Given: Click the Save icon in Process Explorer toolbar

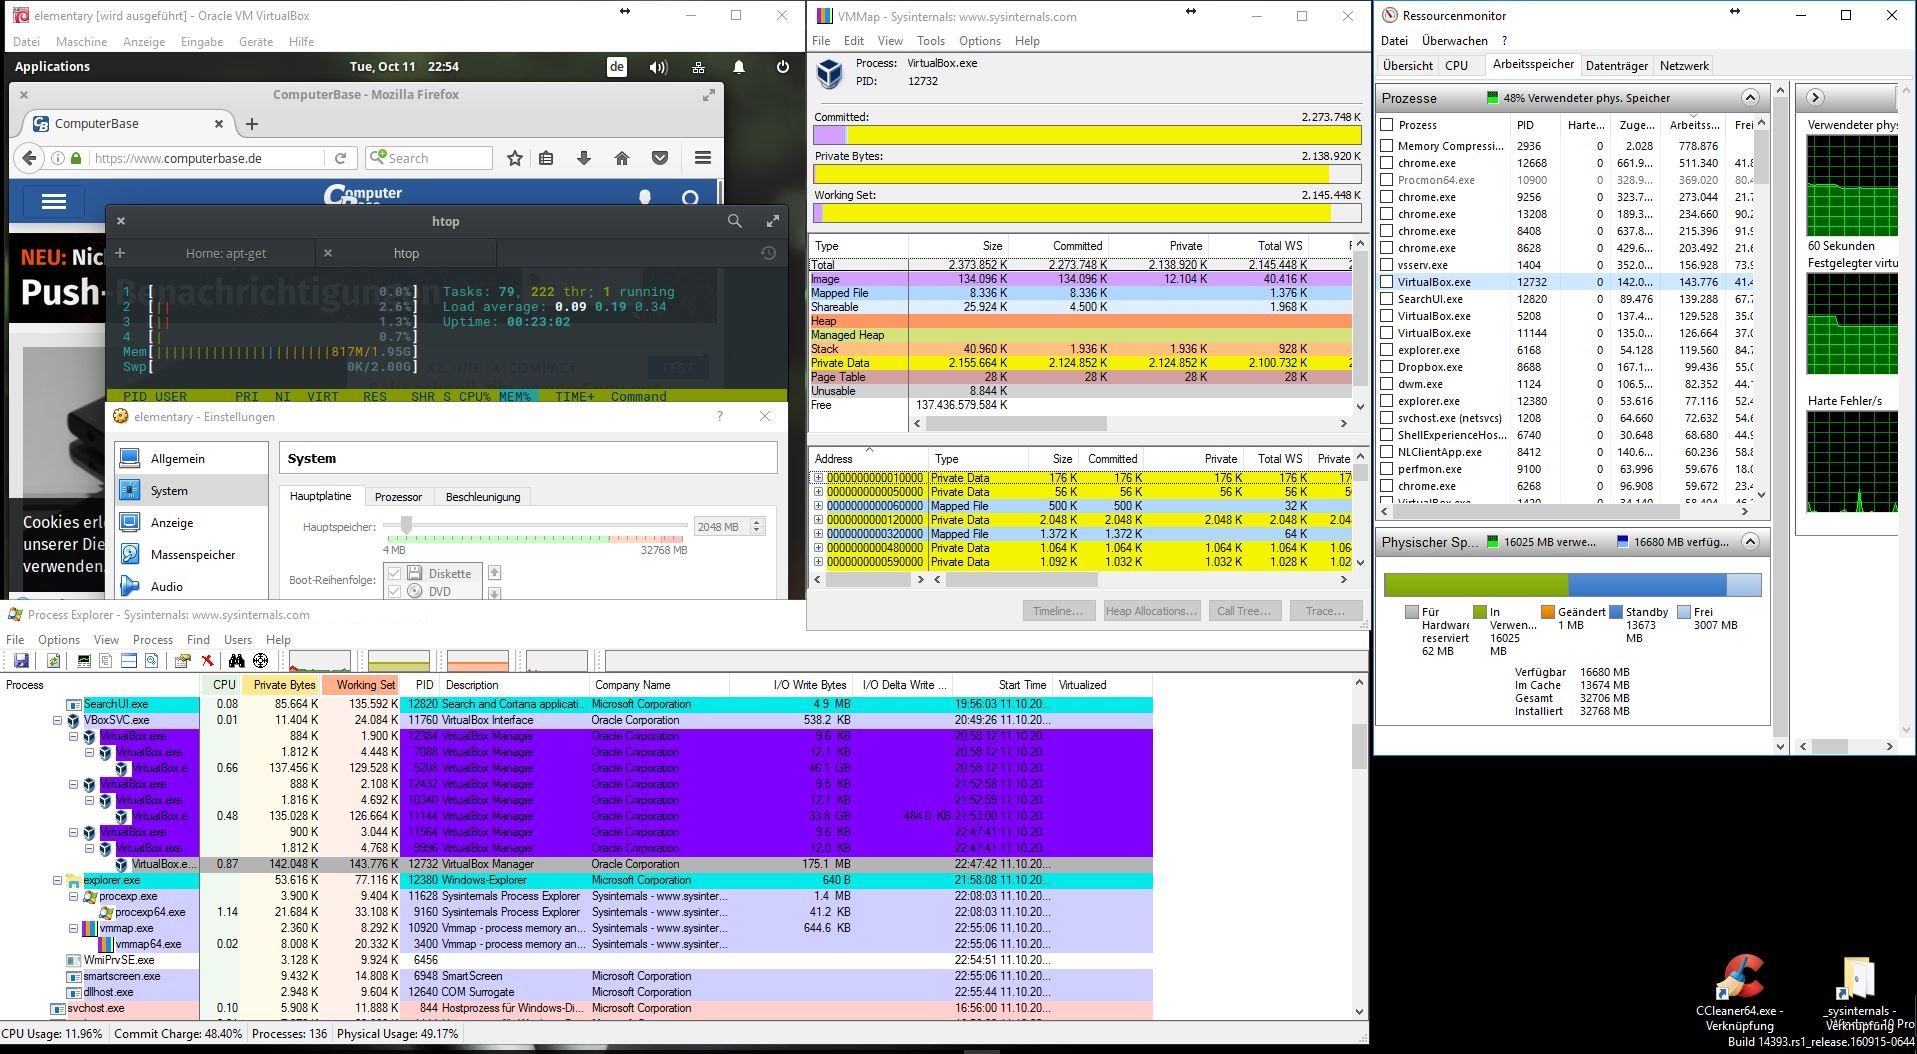Looking at the screenshot, I should 21,661.
